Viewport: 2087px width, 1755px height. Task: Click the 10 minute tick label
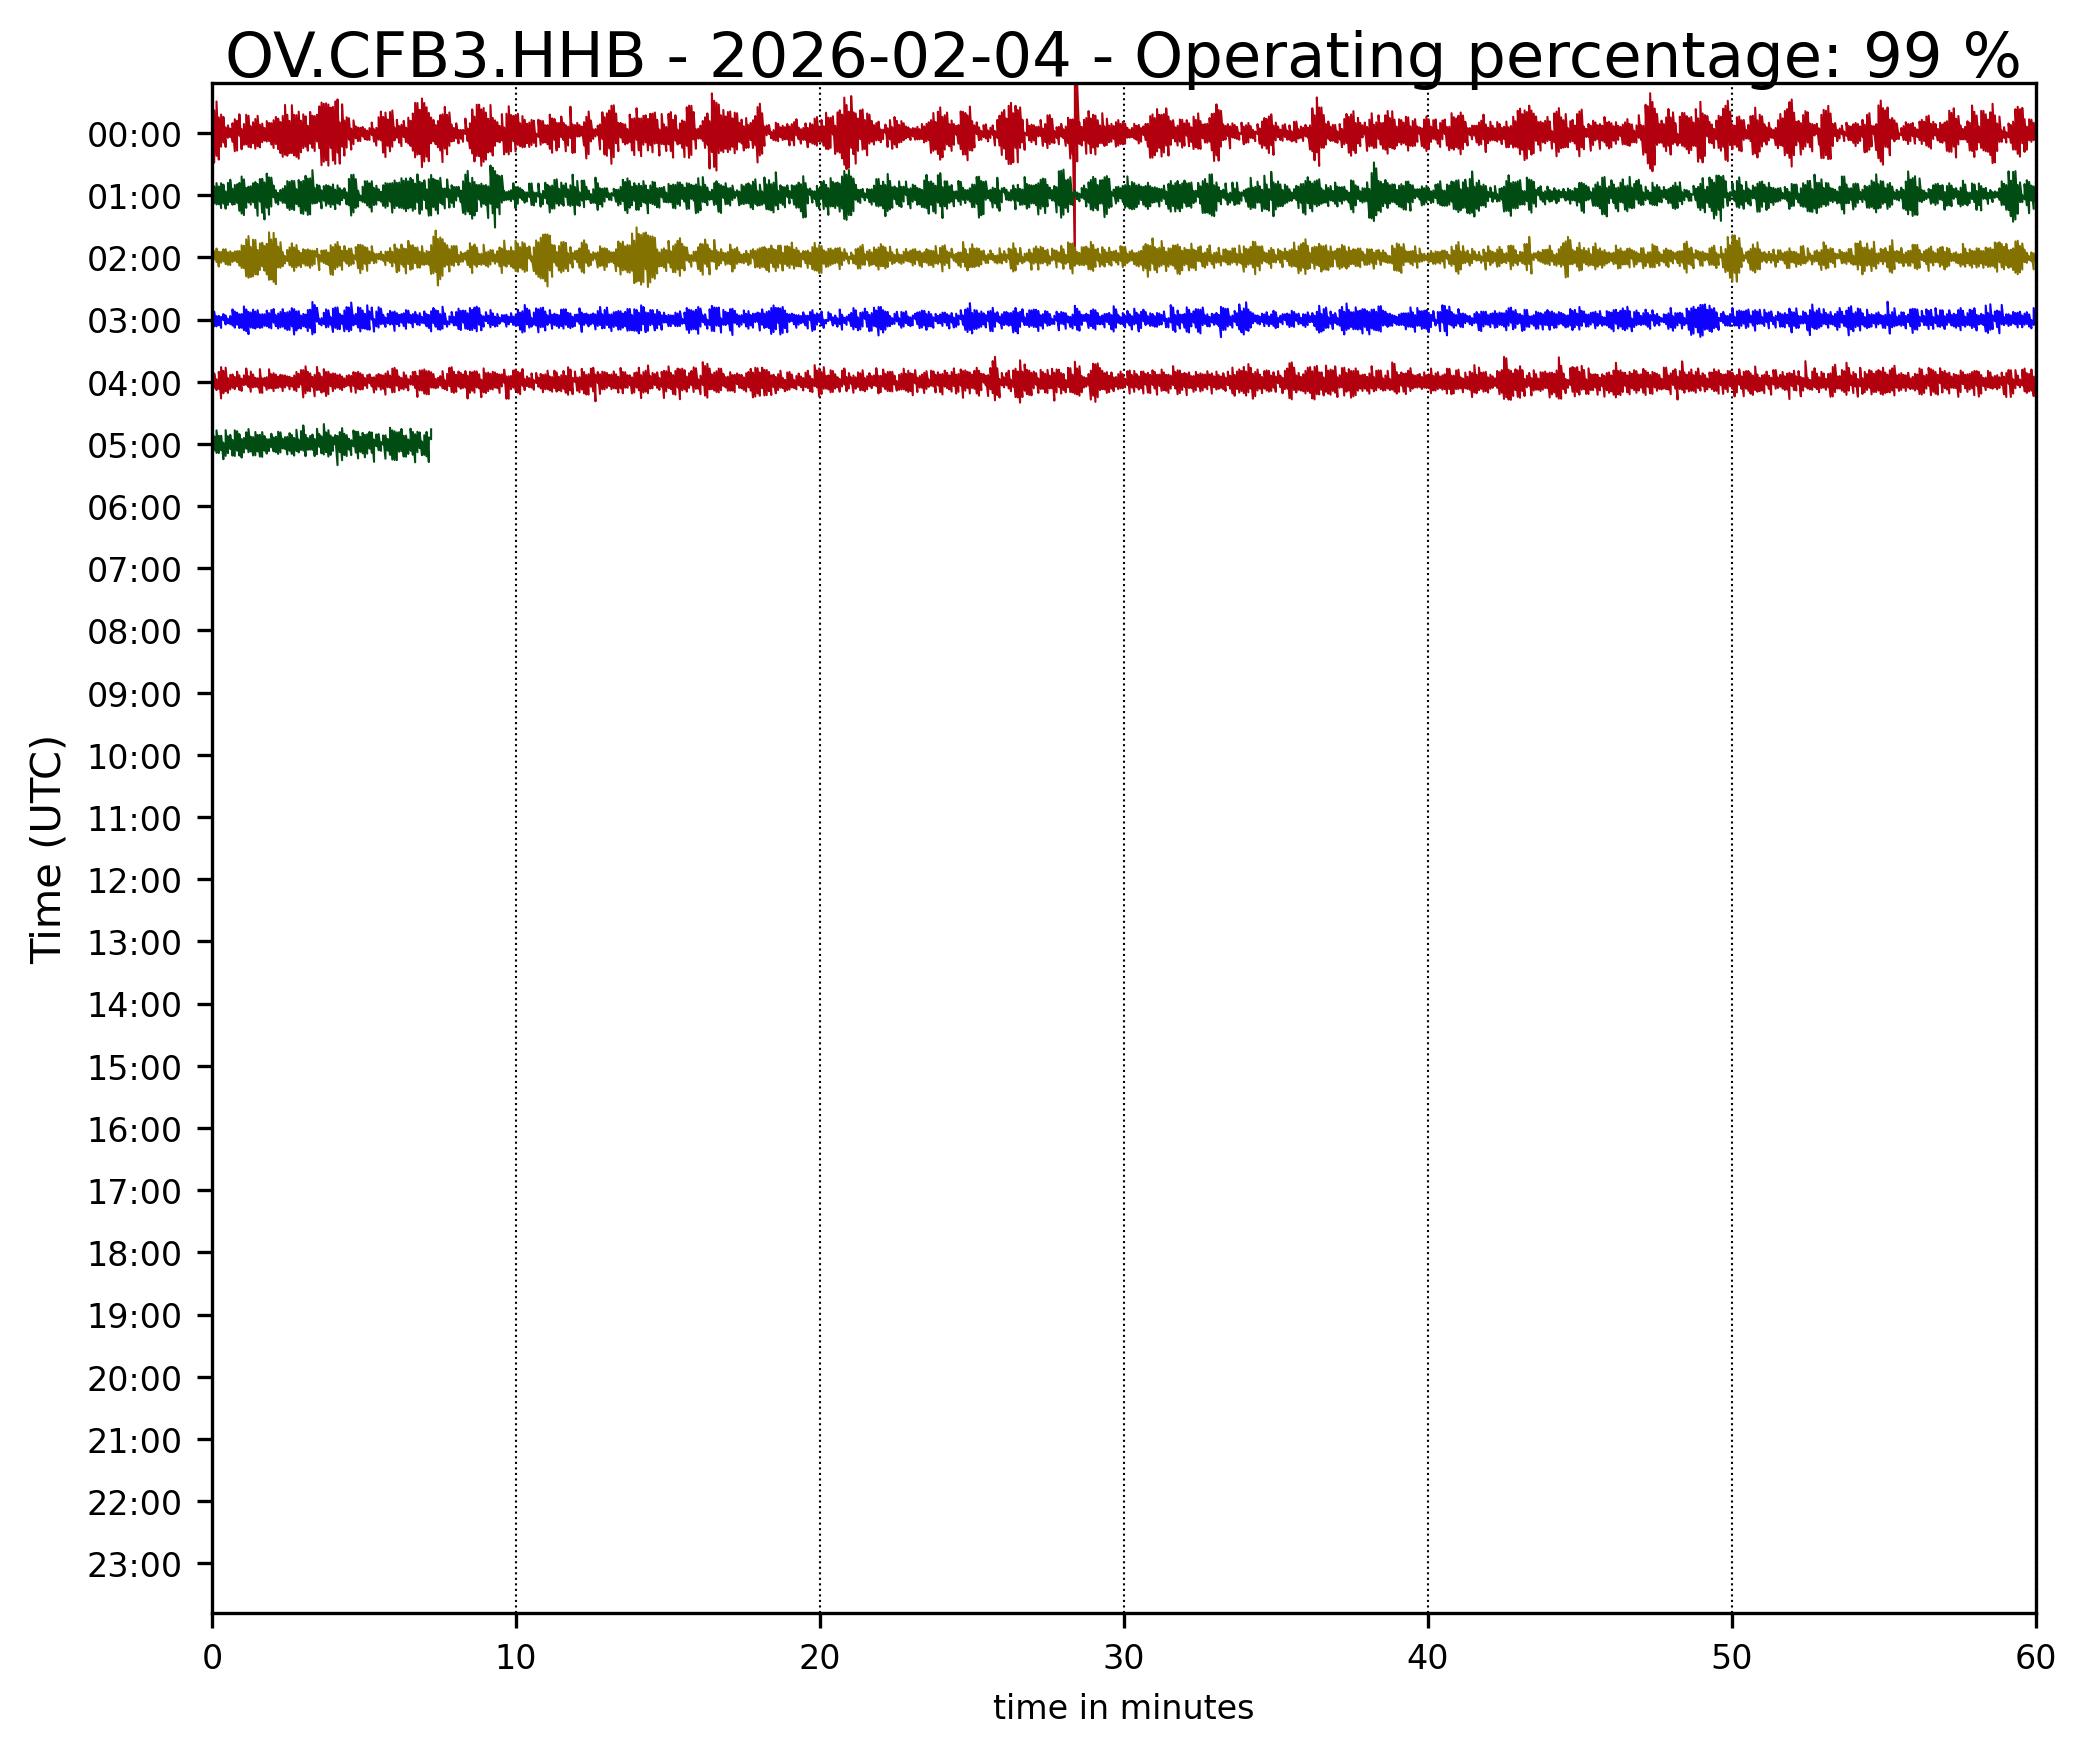pyautogui.click(x=515, y=1659)
